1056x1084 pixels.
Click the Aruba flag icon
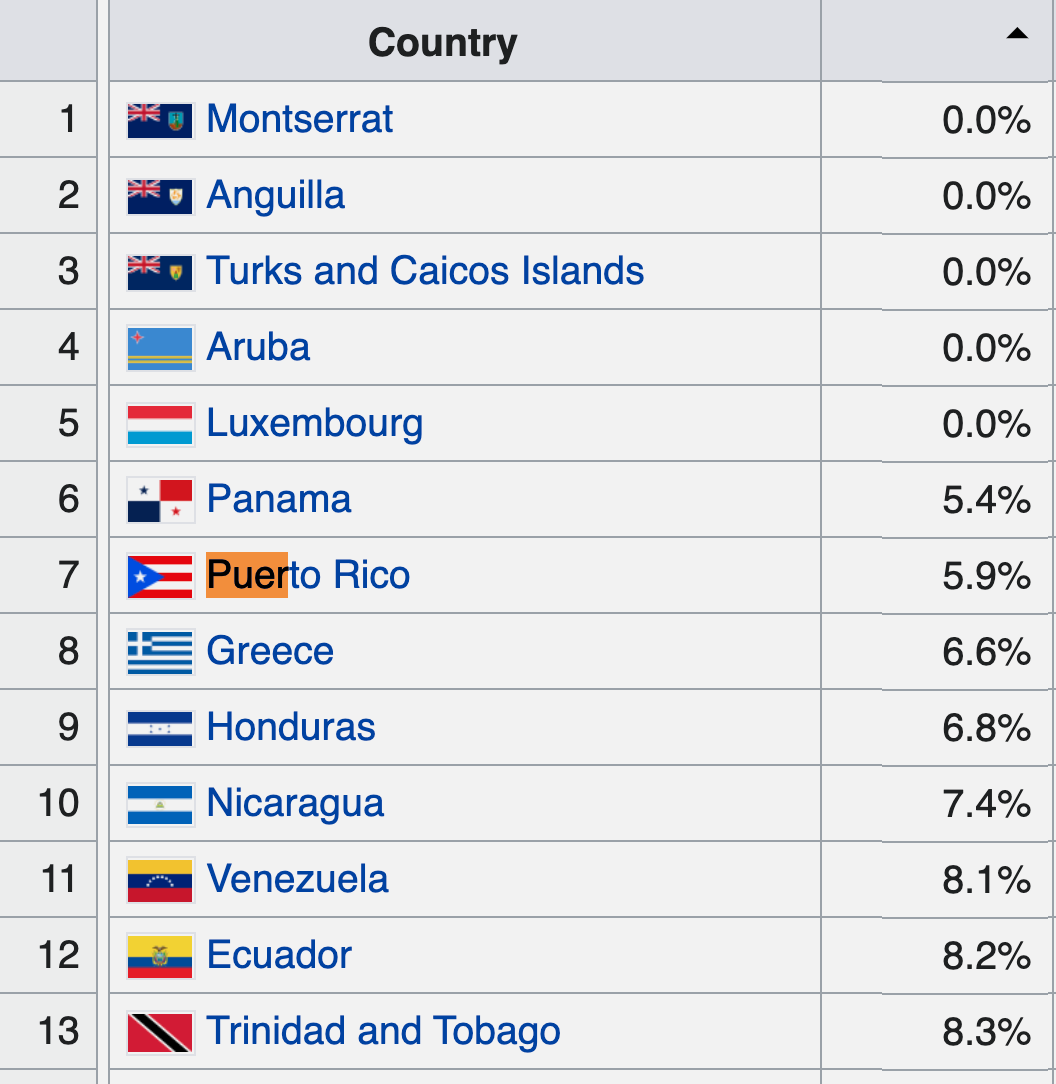[160, 348]
